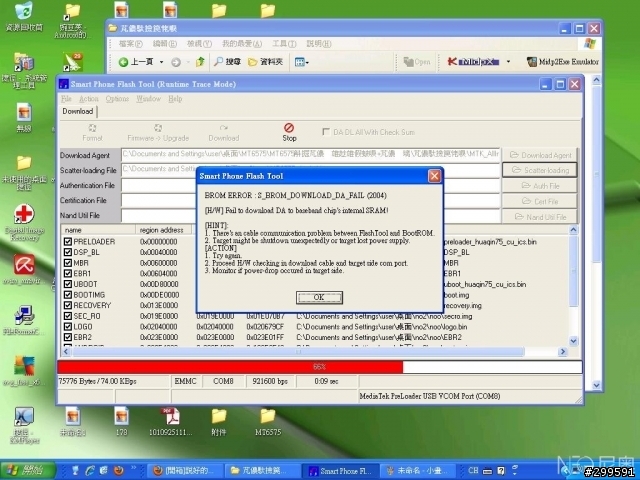
Task: Open the Views dropdown in Explorer
Action: pos(302,62)
